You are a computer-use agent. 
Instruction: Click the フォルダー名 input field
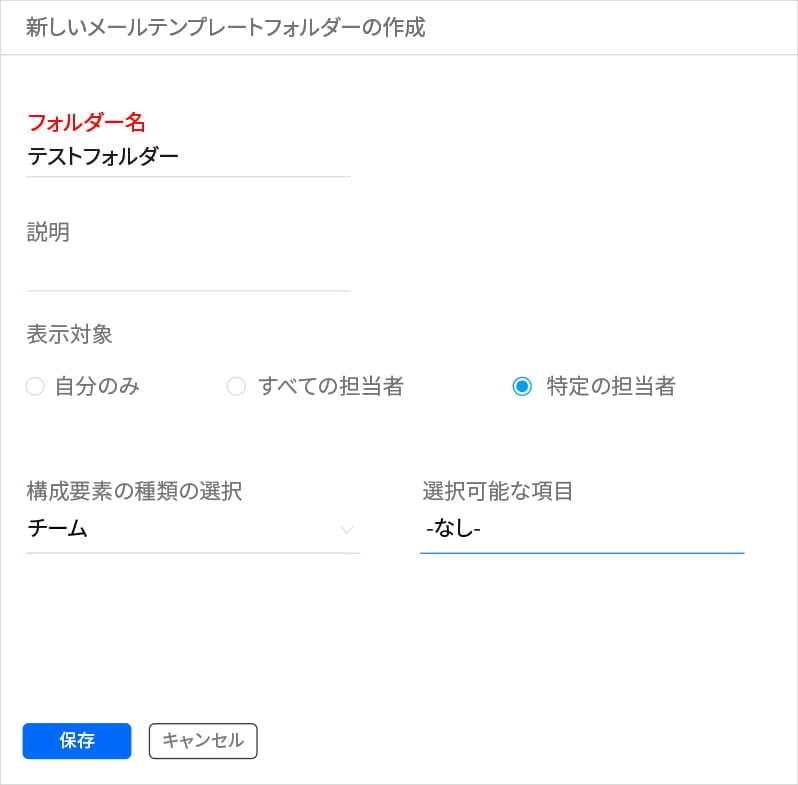[x=188, y=157]
